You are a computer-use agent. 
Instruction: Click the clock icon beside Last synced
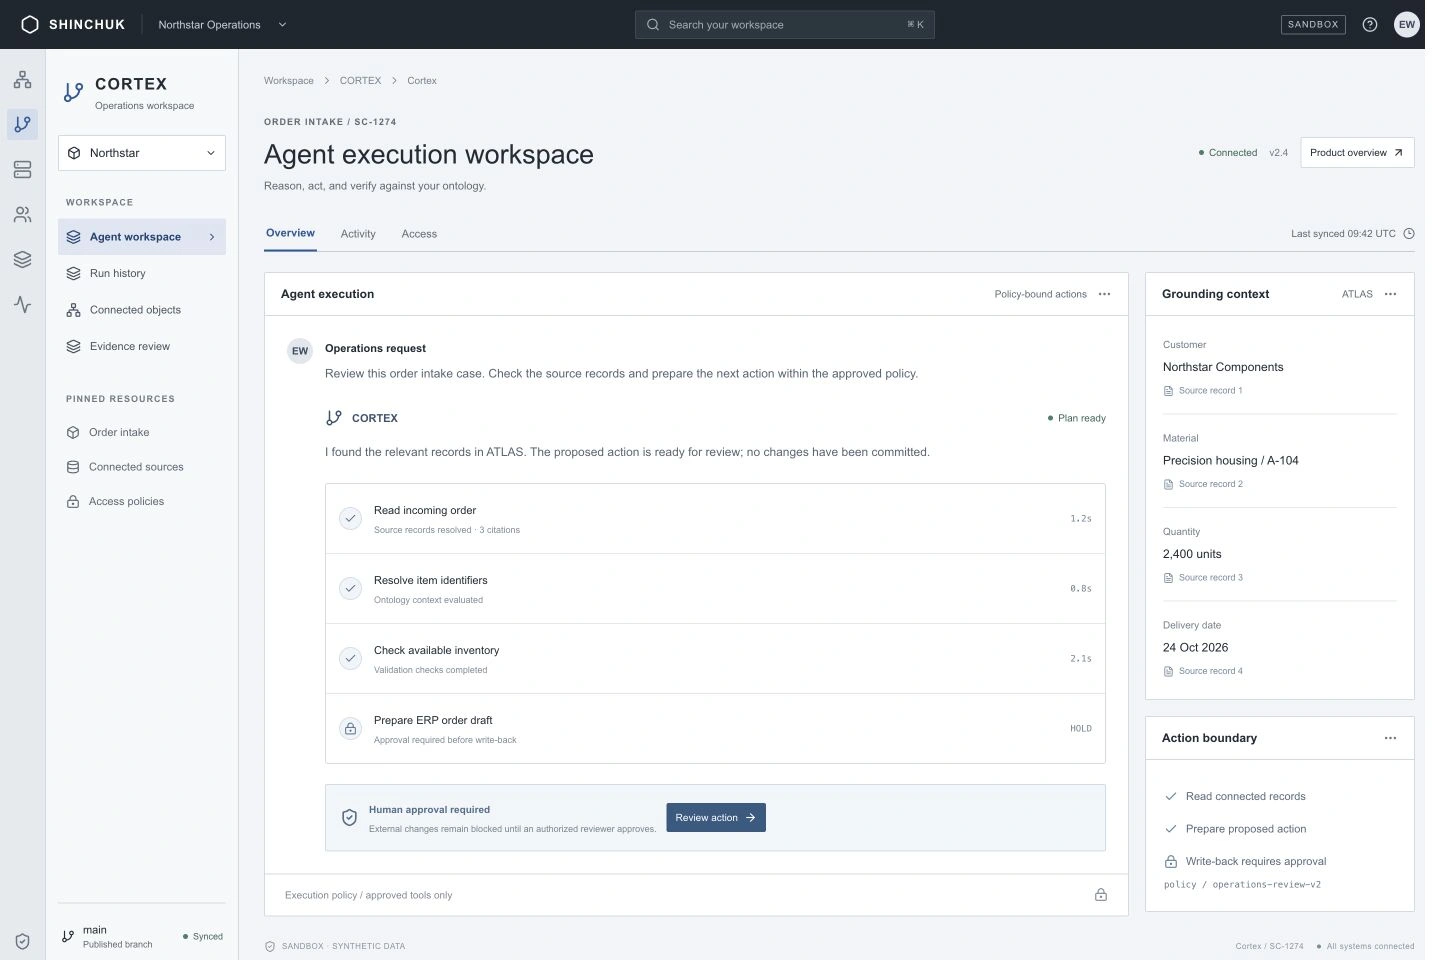(1409, 234)
